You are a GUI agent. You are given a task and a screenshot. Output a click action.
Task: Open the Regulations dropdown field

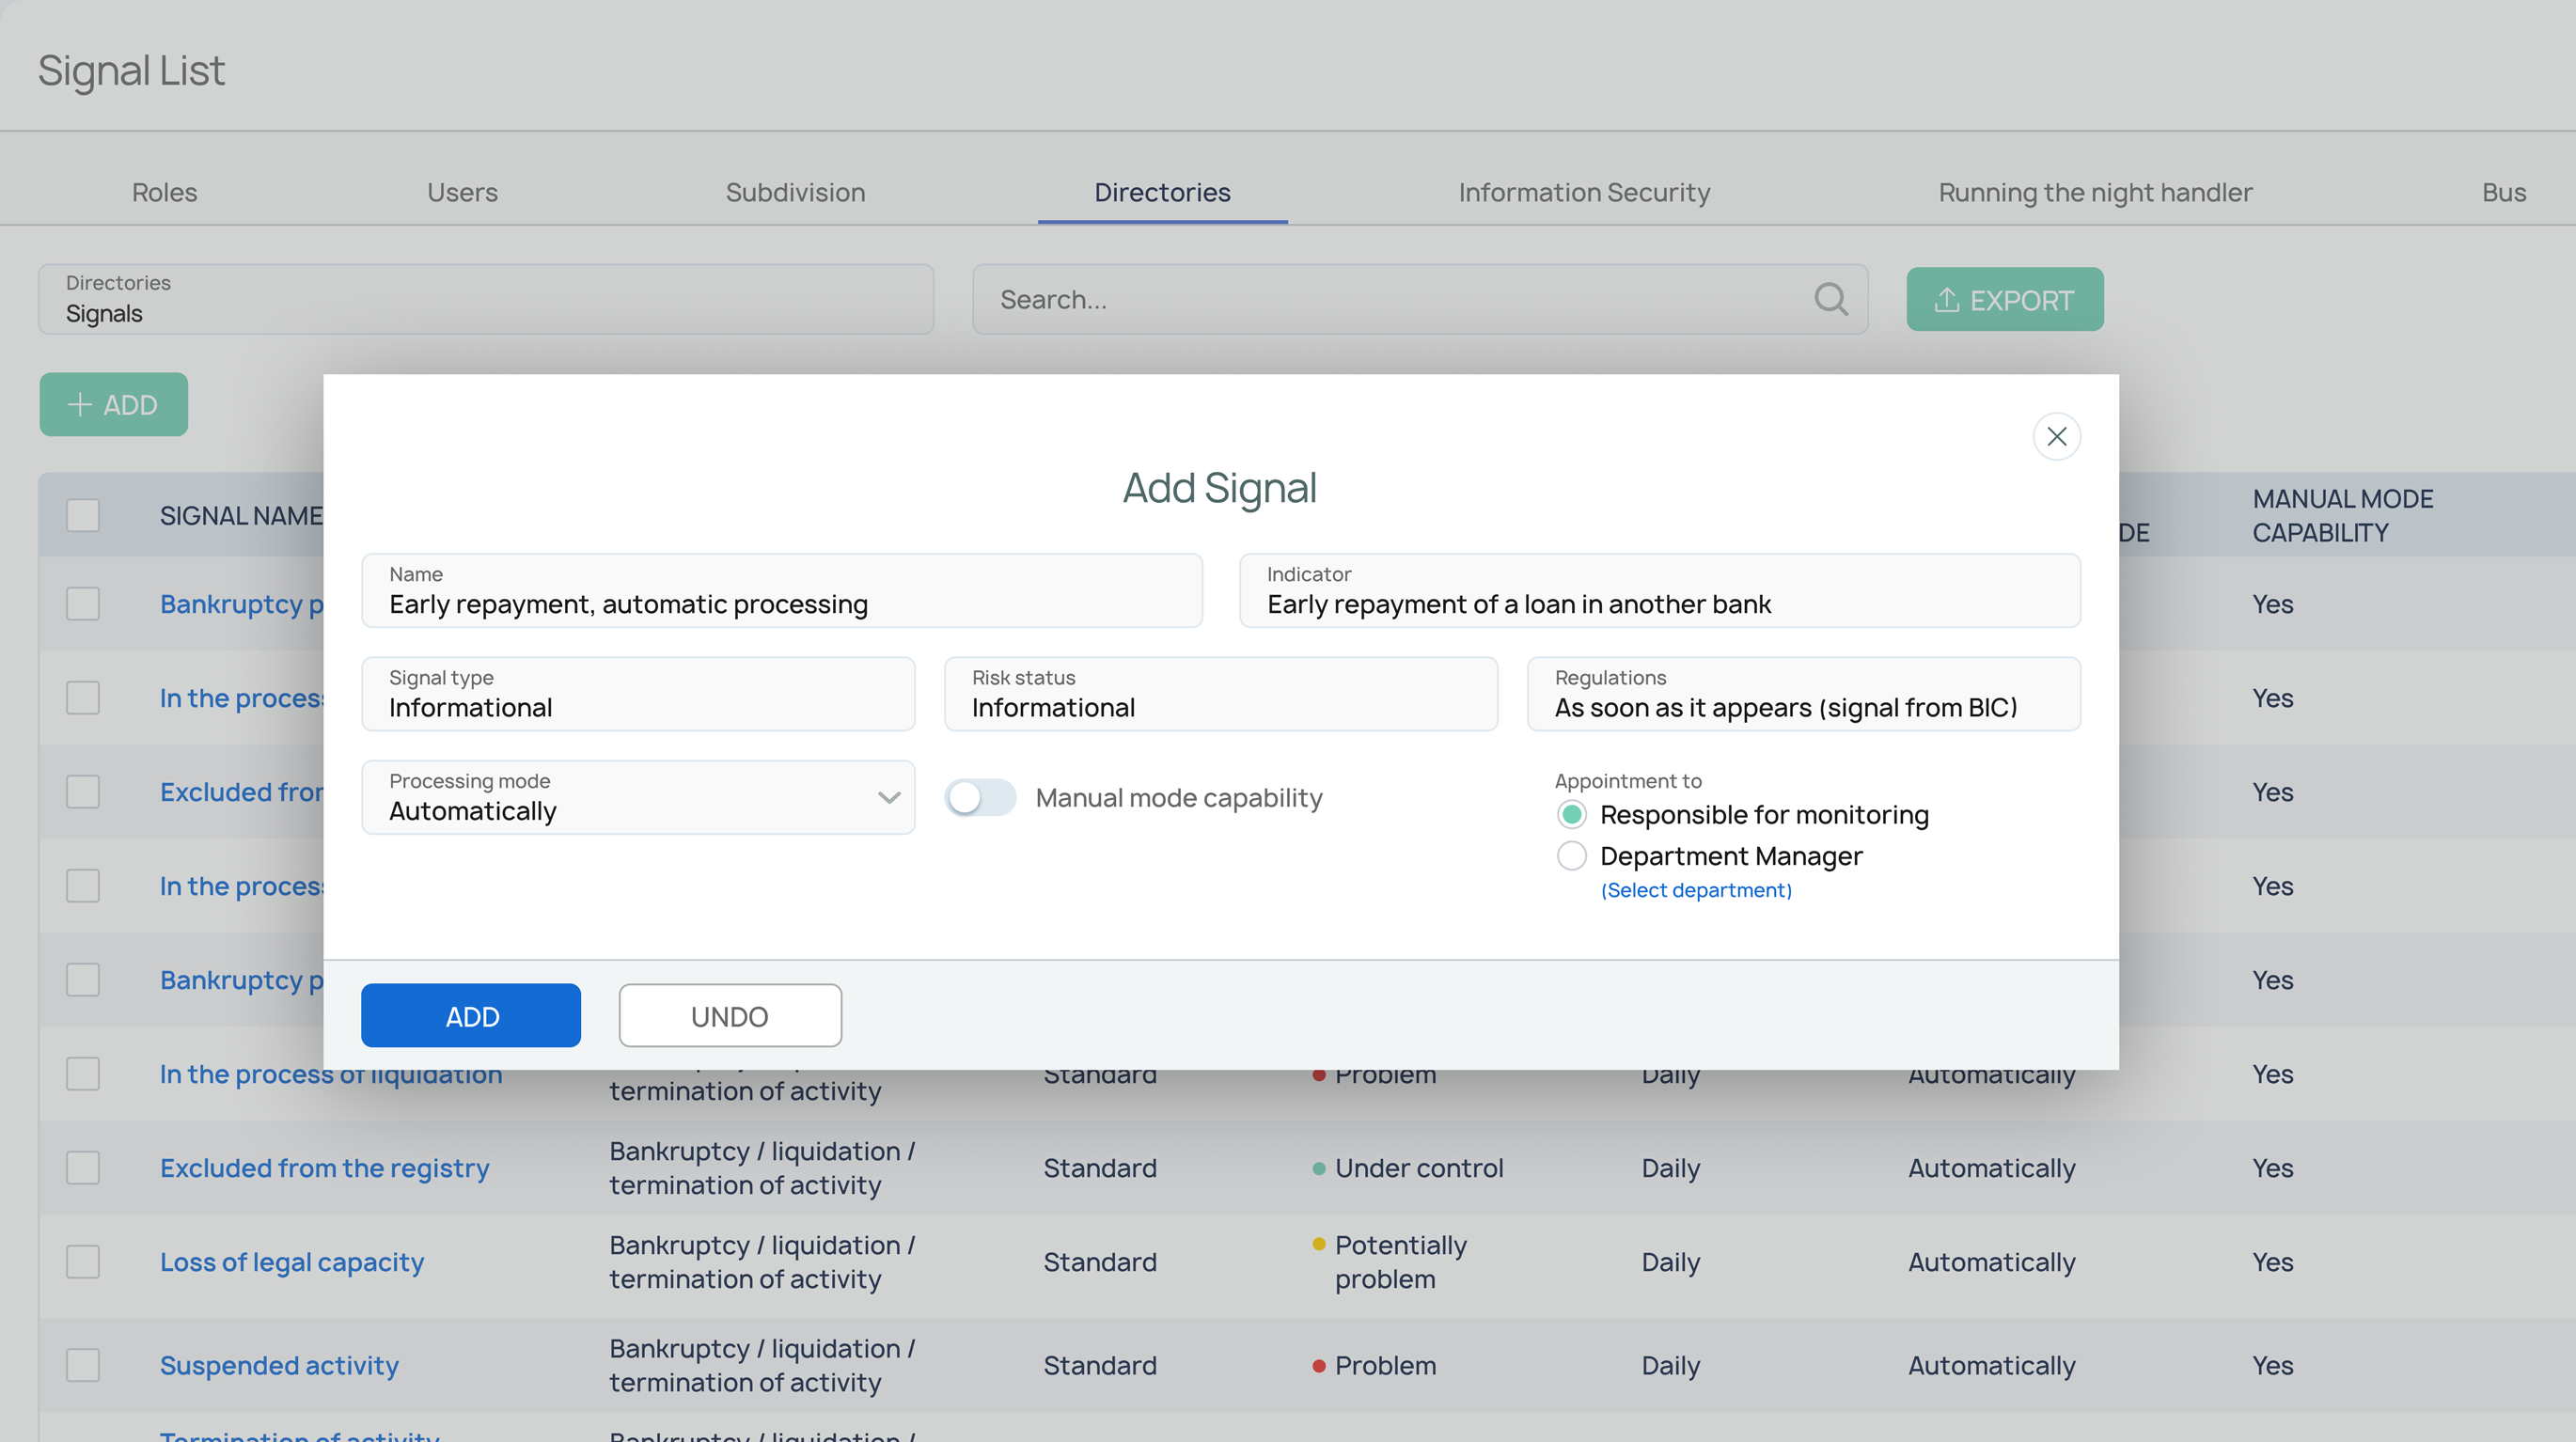1802,694
